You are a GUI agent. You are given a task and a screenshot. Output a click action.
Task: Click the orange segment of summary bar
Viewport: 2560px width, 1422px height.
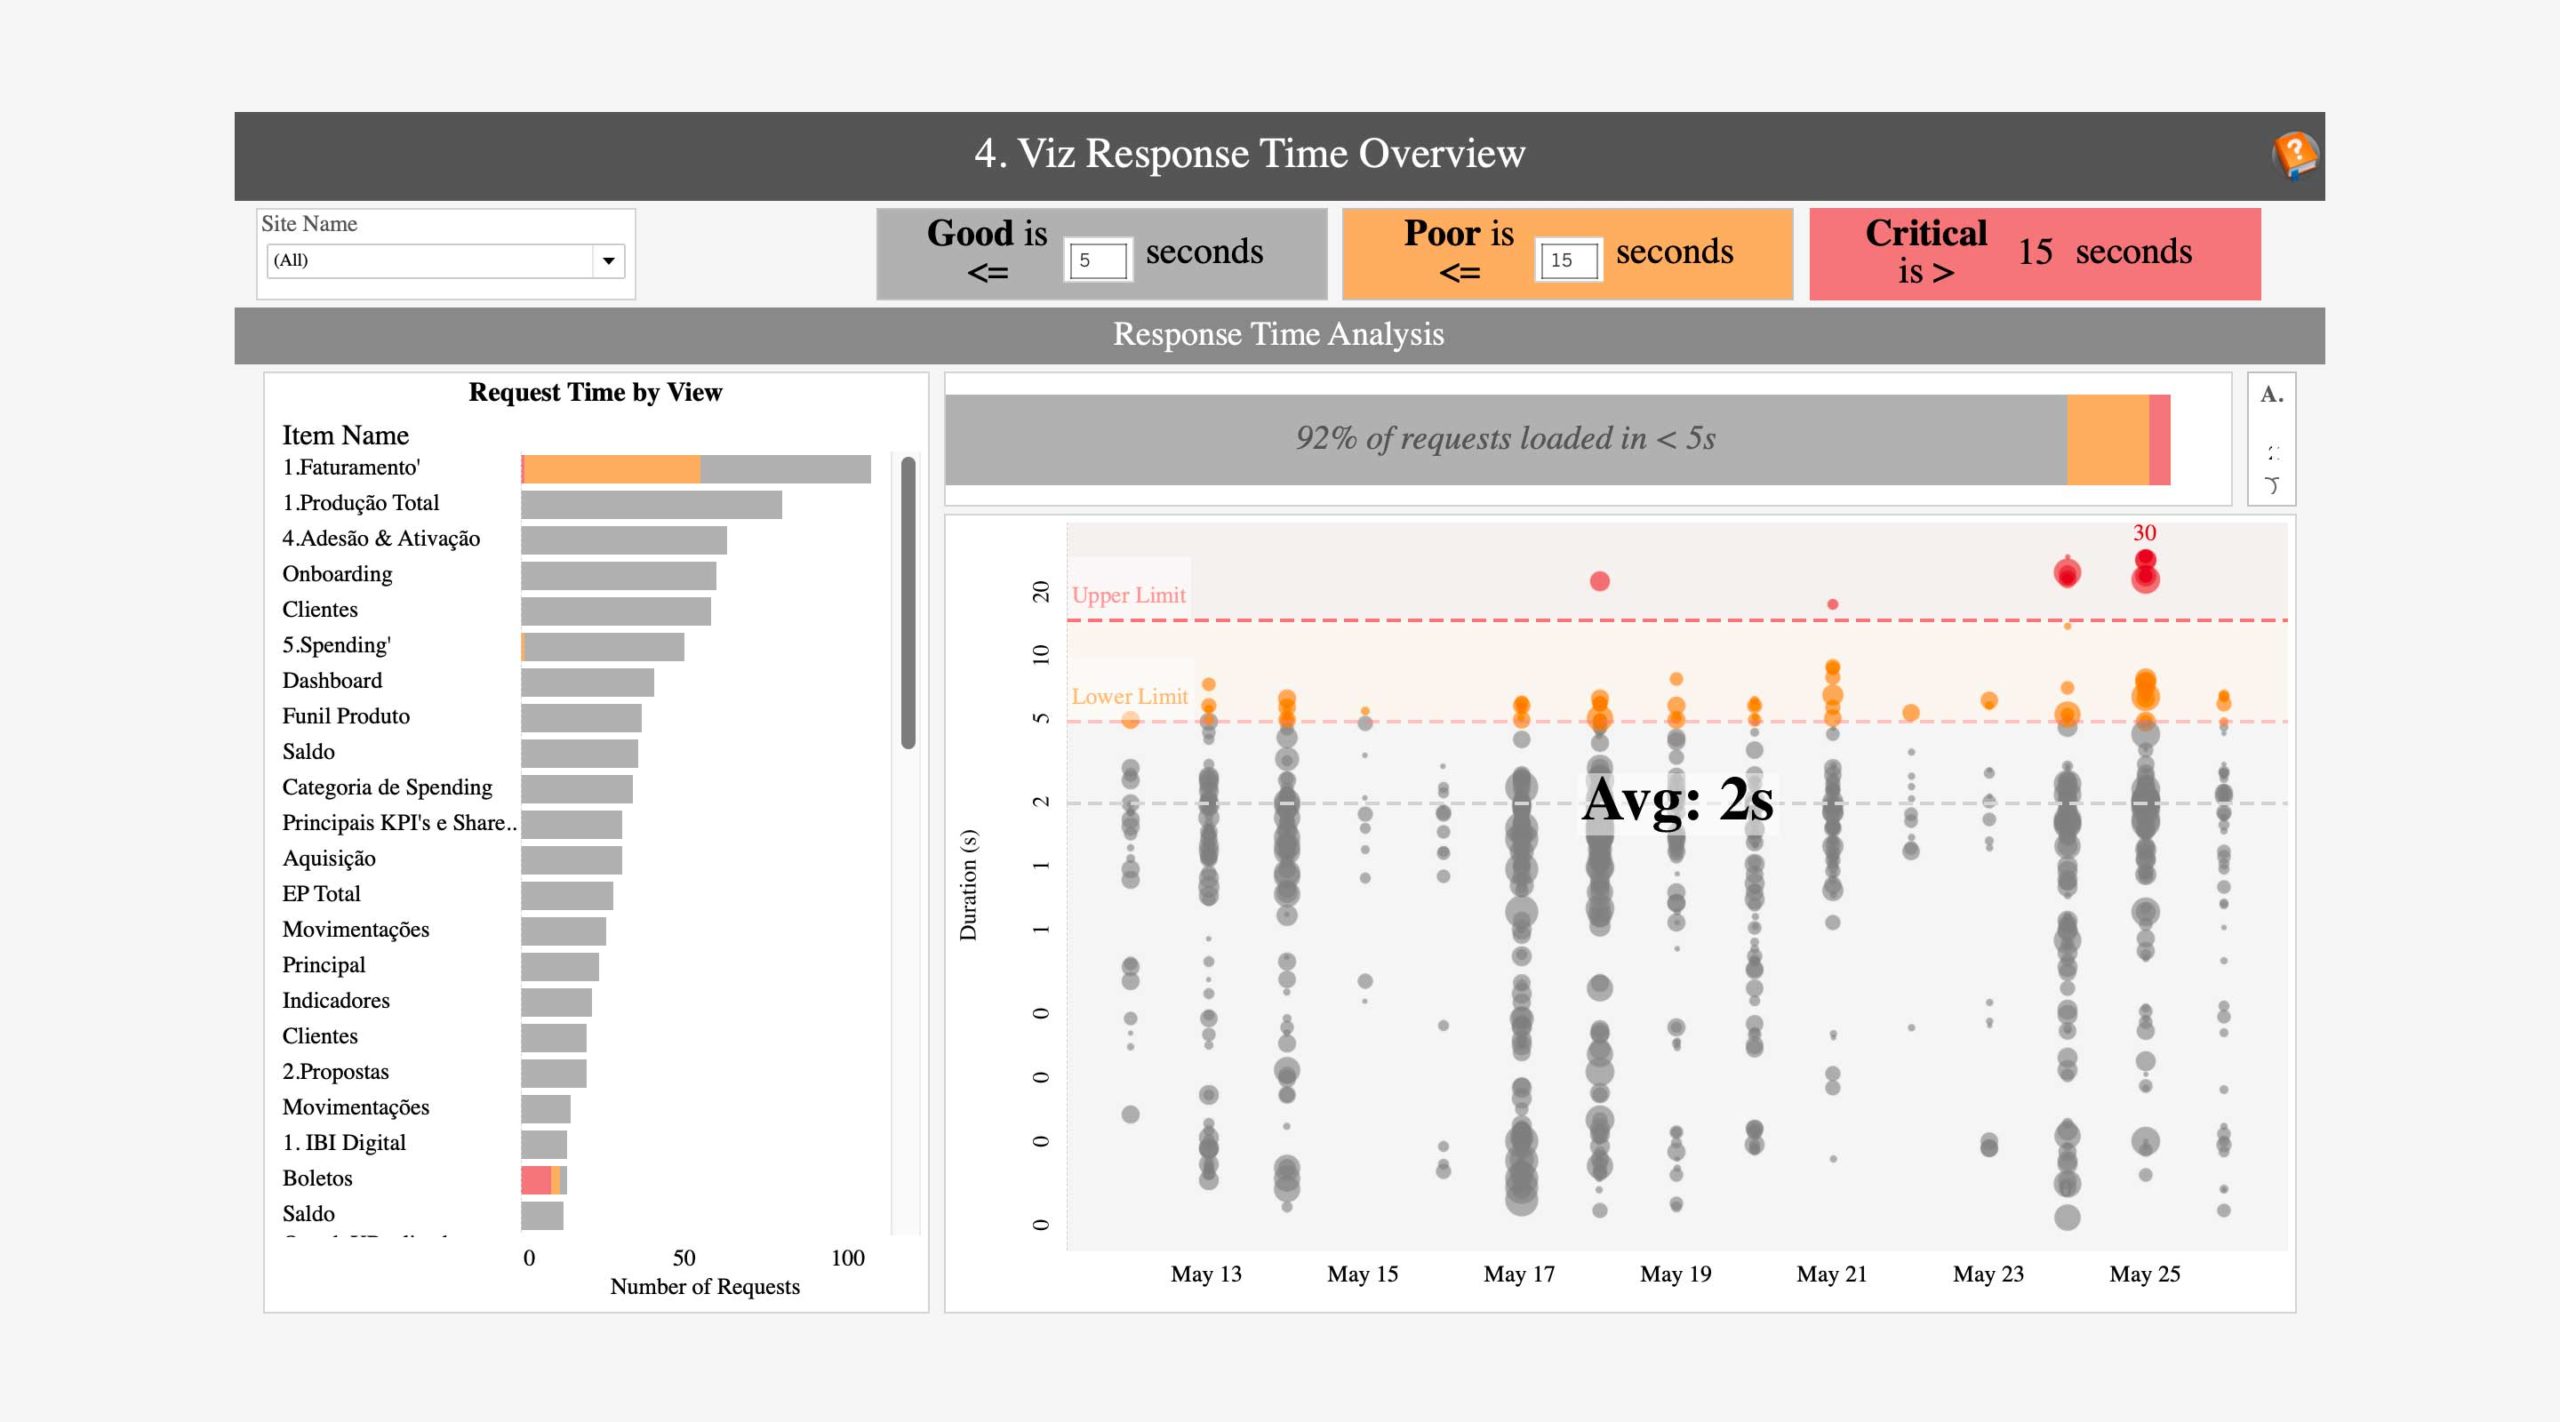coord(2107,440)
